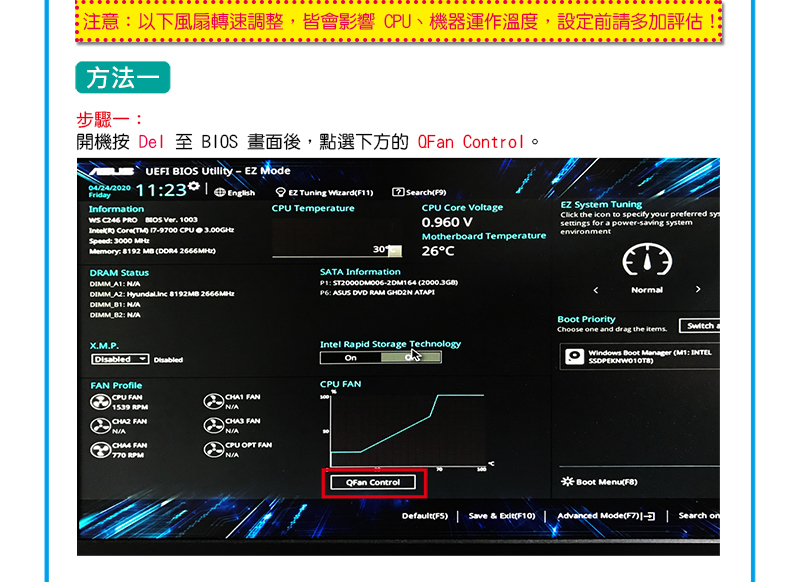This screenshot has height=582, width=800.
Task: Click the 04/24/2020 Friday date
Action: (x=110, y=191)
